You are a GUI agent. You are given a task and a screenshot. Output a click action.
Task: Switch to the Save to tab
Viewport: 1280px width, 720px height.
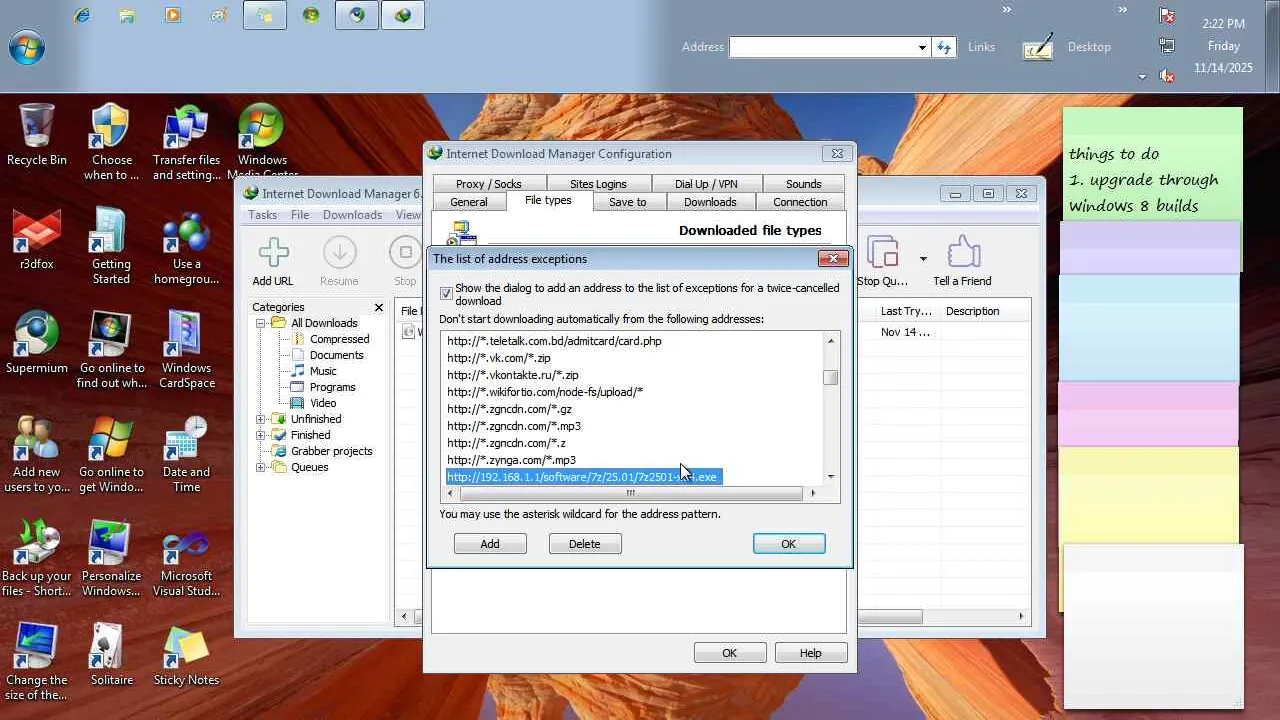[x=628, y=202]
